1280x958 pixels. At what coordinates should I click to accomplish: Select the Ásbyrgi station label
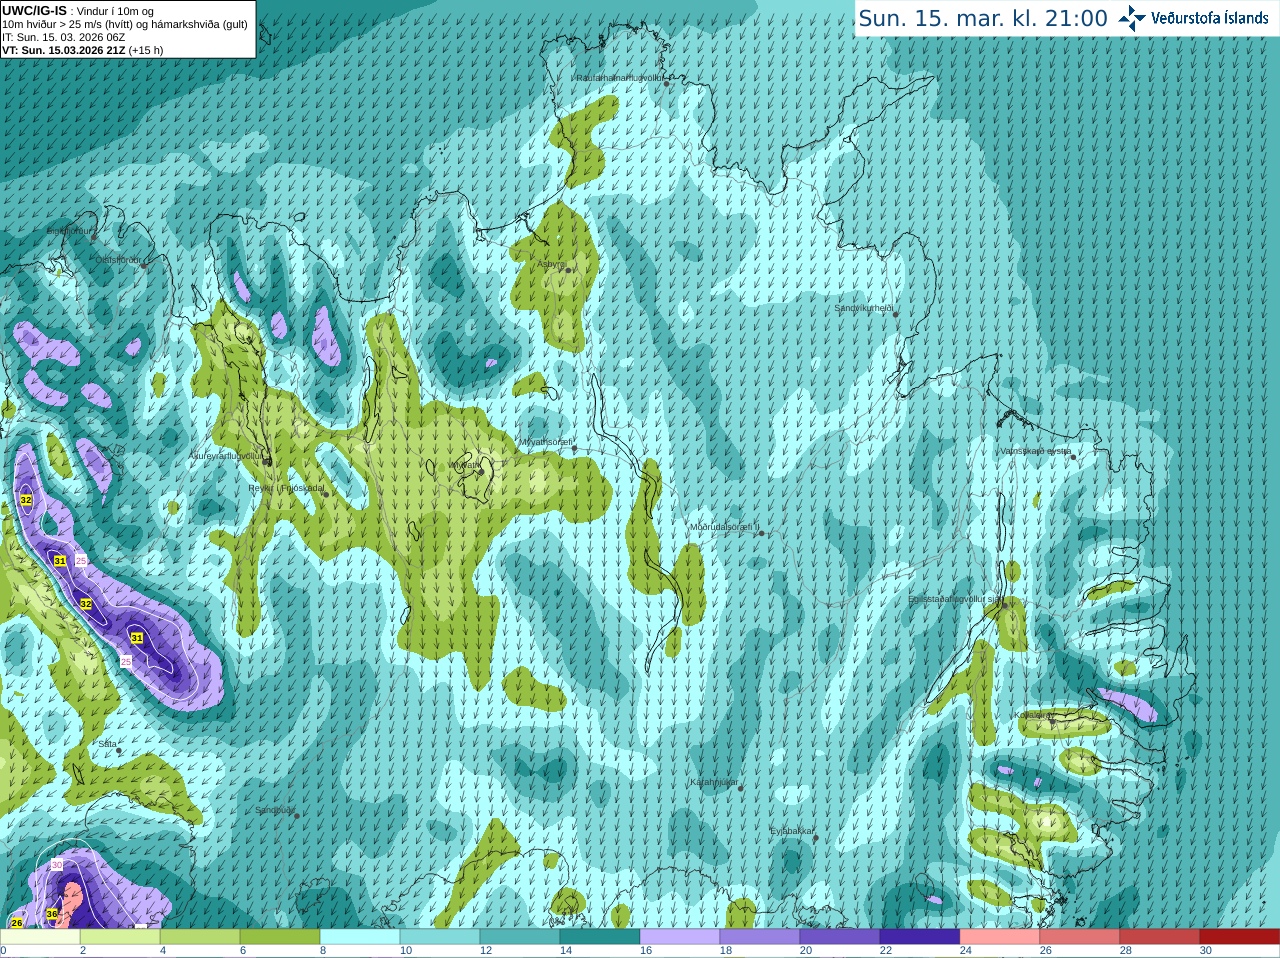click(x=552, y=264)
